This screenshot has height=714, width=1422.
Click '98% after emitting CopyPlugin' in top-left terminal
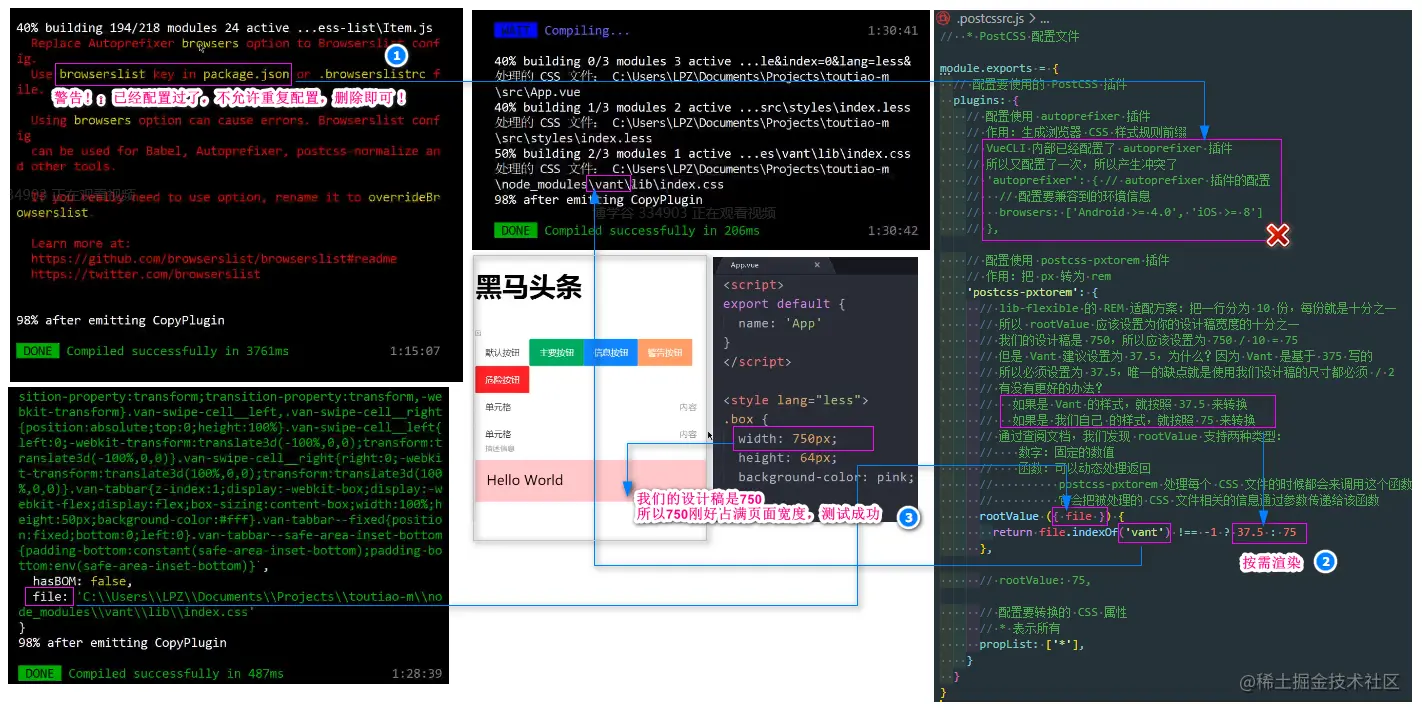click(120, 320)
